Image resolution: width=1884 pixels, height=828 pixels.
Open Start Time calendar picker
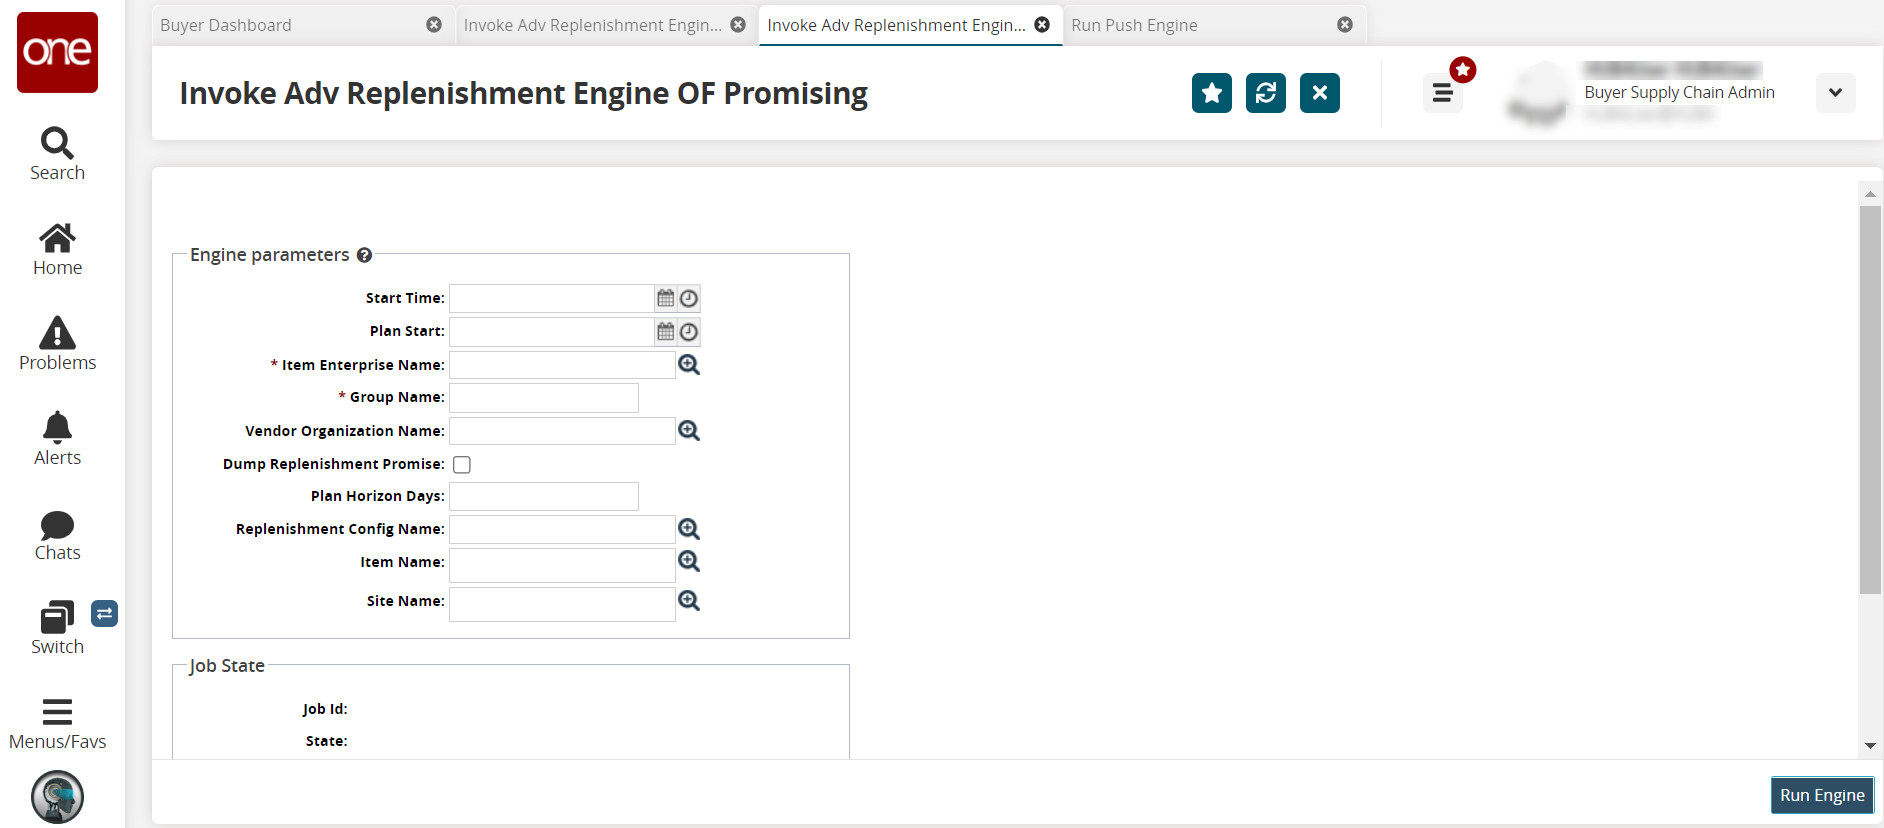coord(665,298)
